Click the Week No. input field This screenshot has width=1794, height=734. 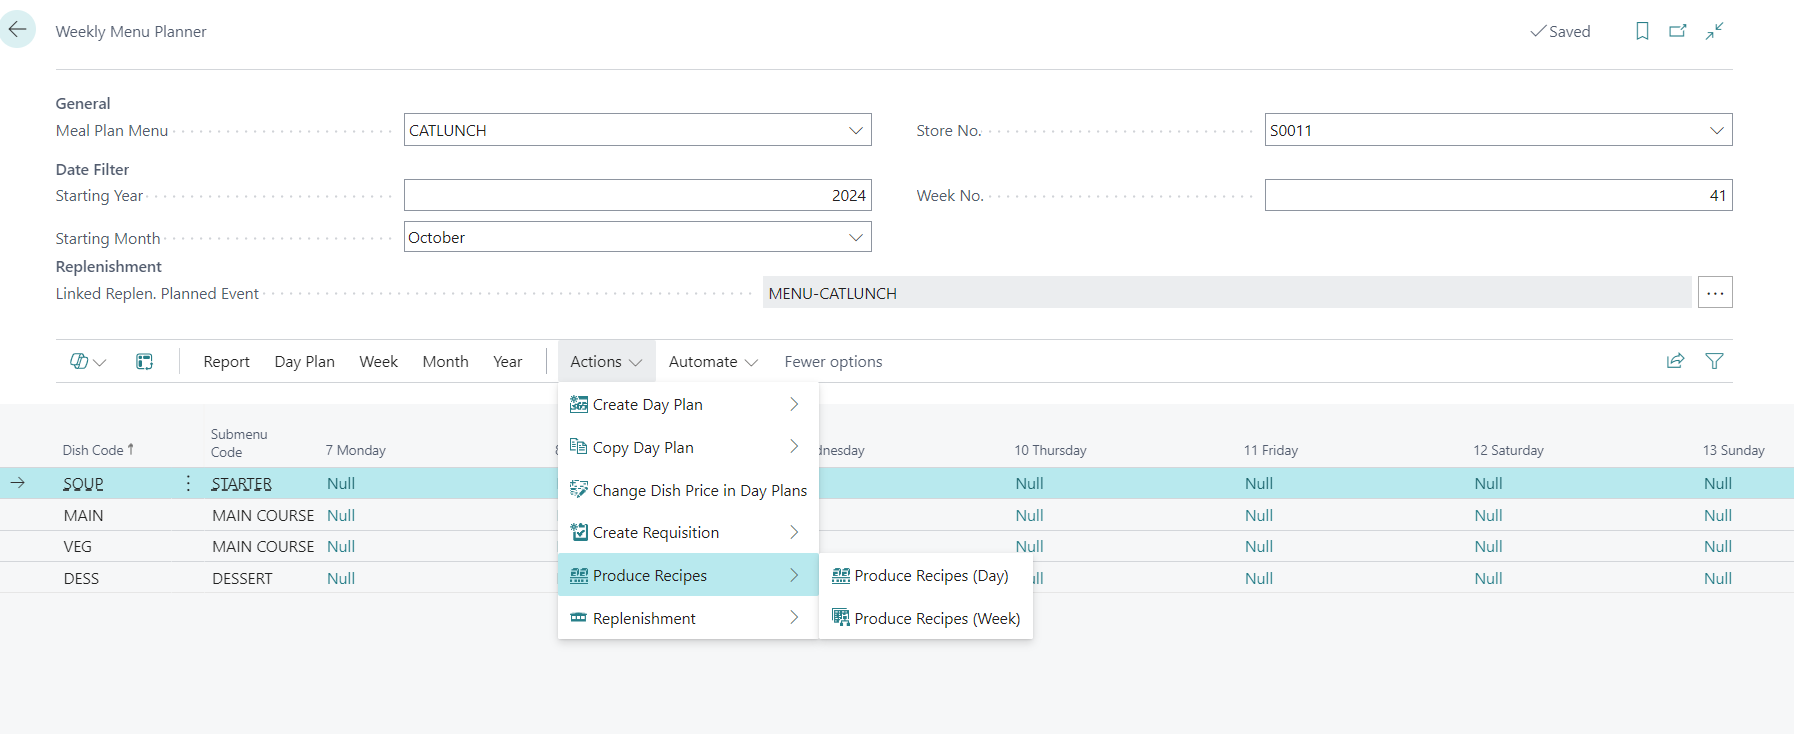click(x=1497, y=195)
